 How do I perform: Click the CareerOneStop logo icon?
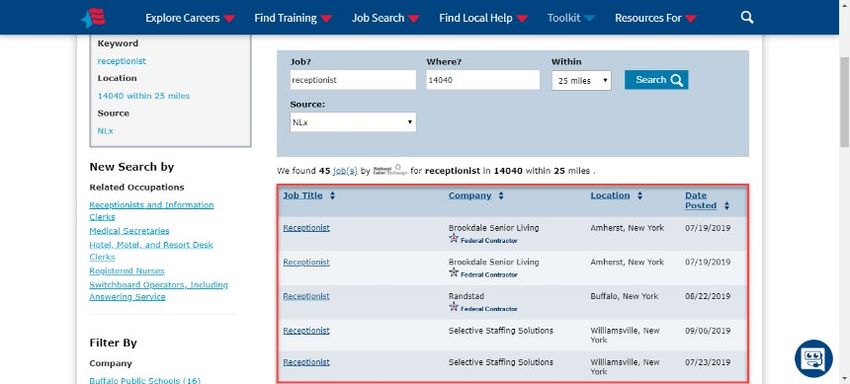[x=93, y=17]
